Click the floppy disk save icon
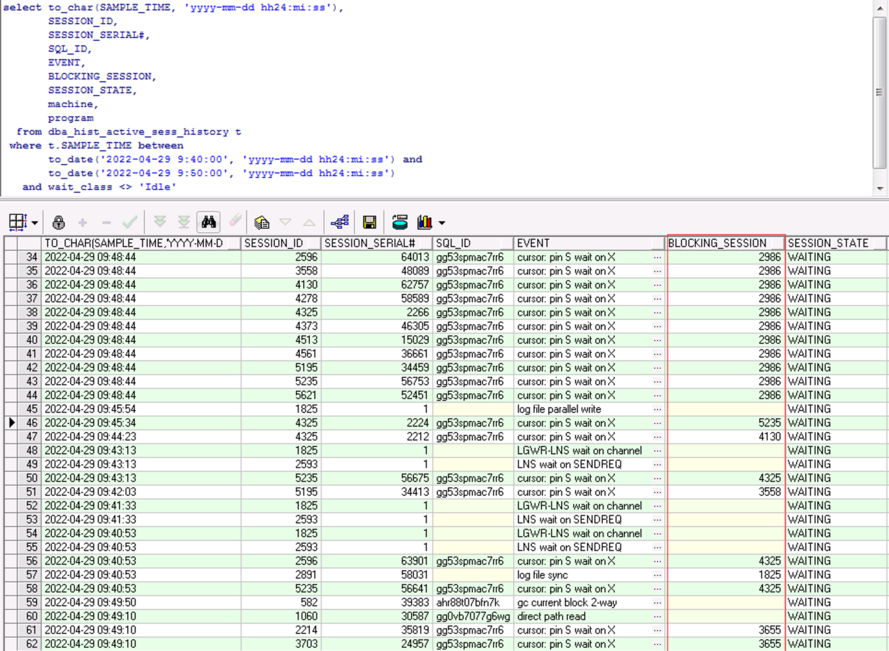889x651 pixels. pos(370,222)
